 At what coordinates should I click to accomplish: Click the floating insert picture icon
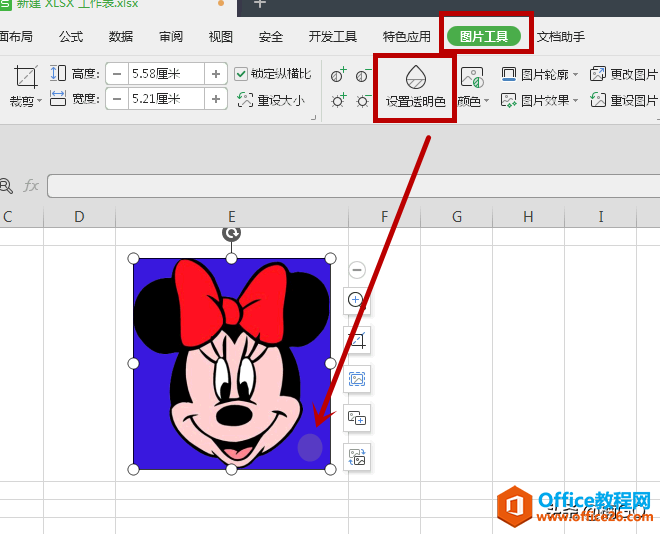pos(357,418)
